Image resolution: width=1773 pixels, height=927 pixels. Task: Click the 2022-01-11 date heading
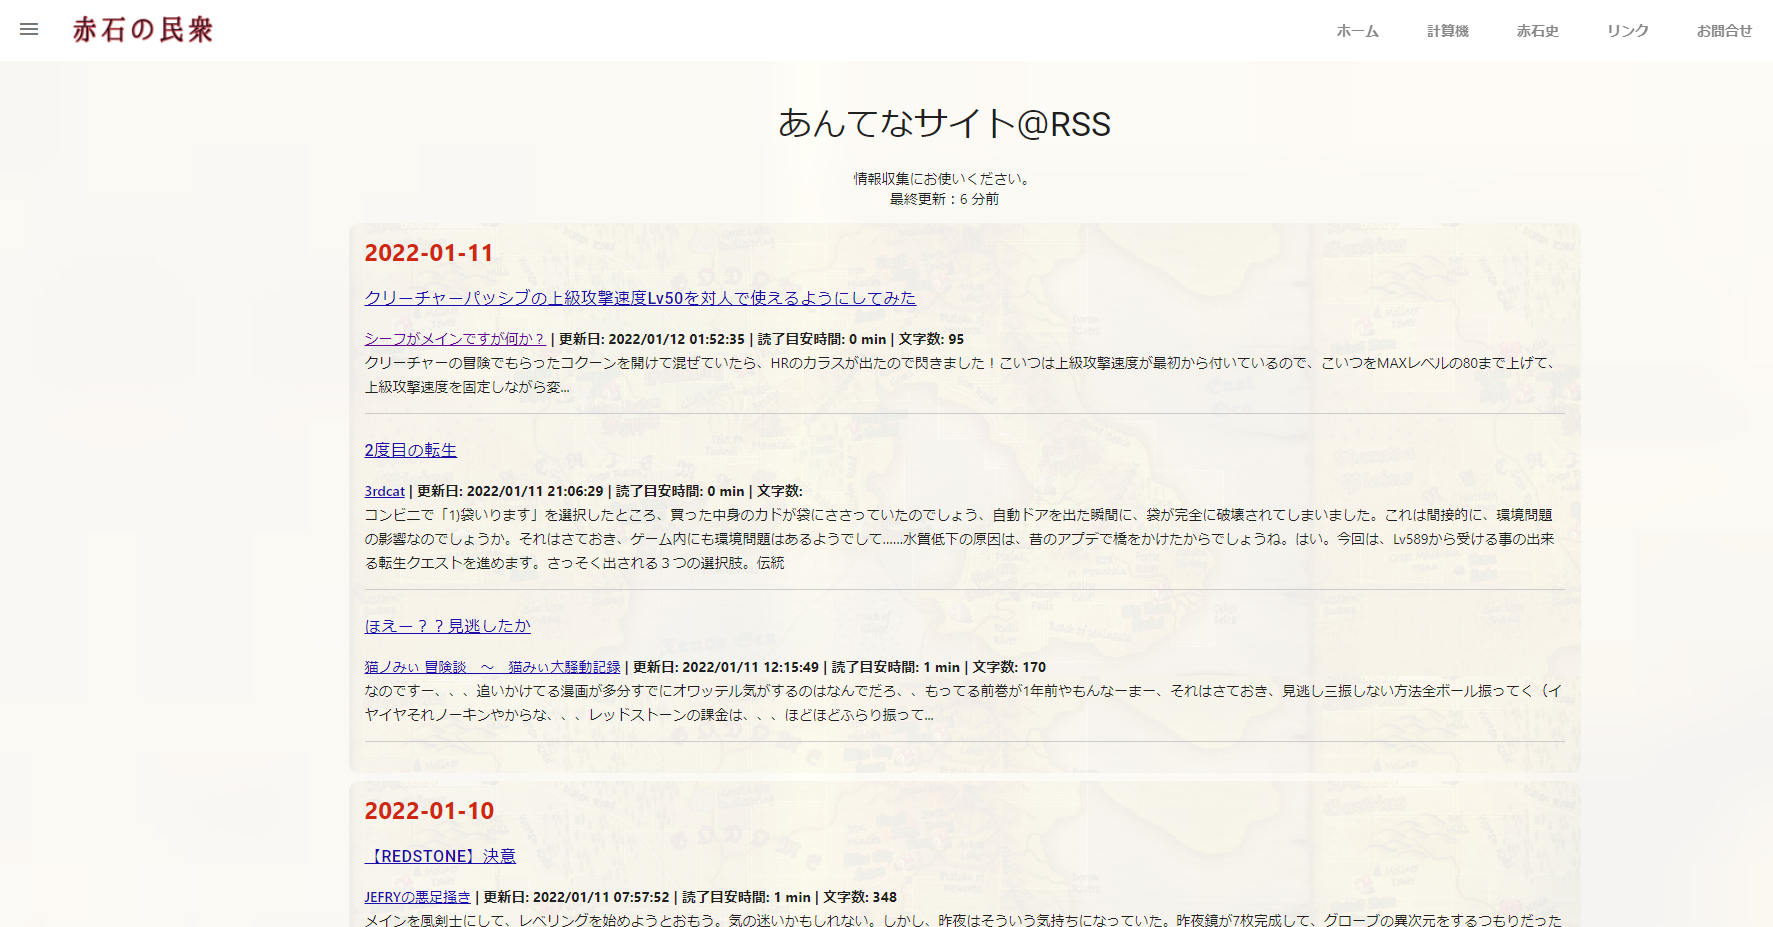428,253
